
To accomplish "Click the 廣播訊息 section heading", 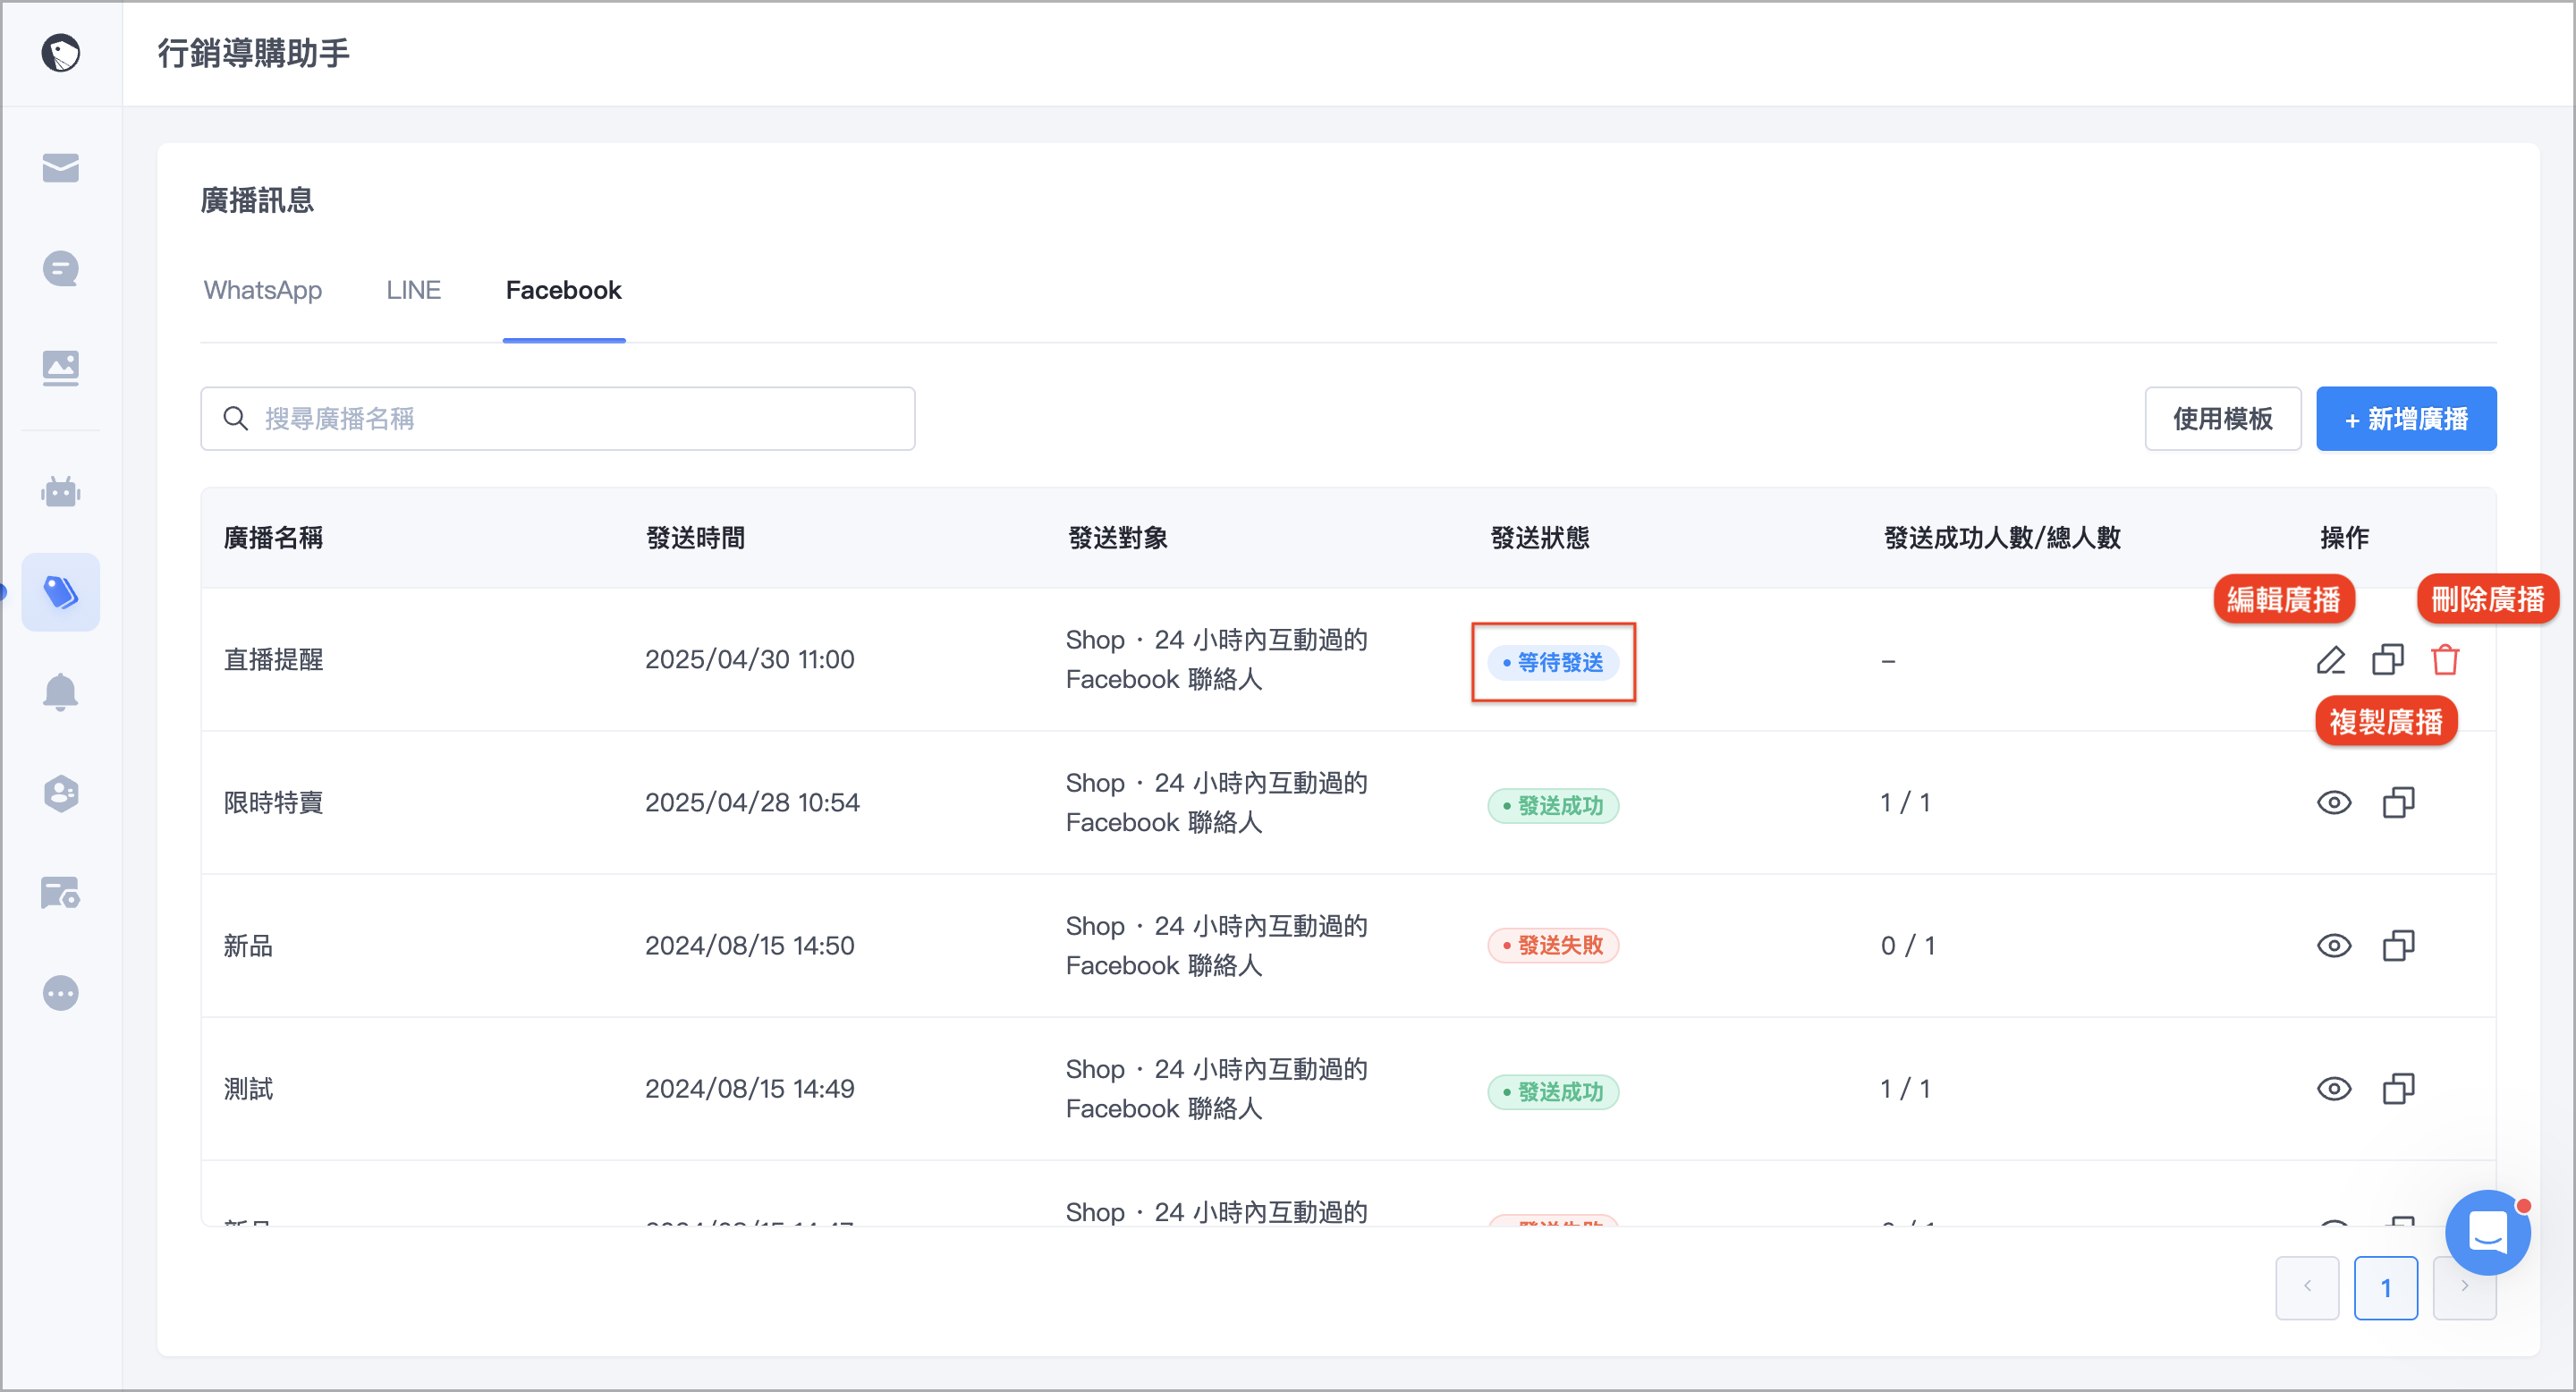I will (257, 200).
